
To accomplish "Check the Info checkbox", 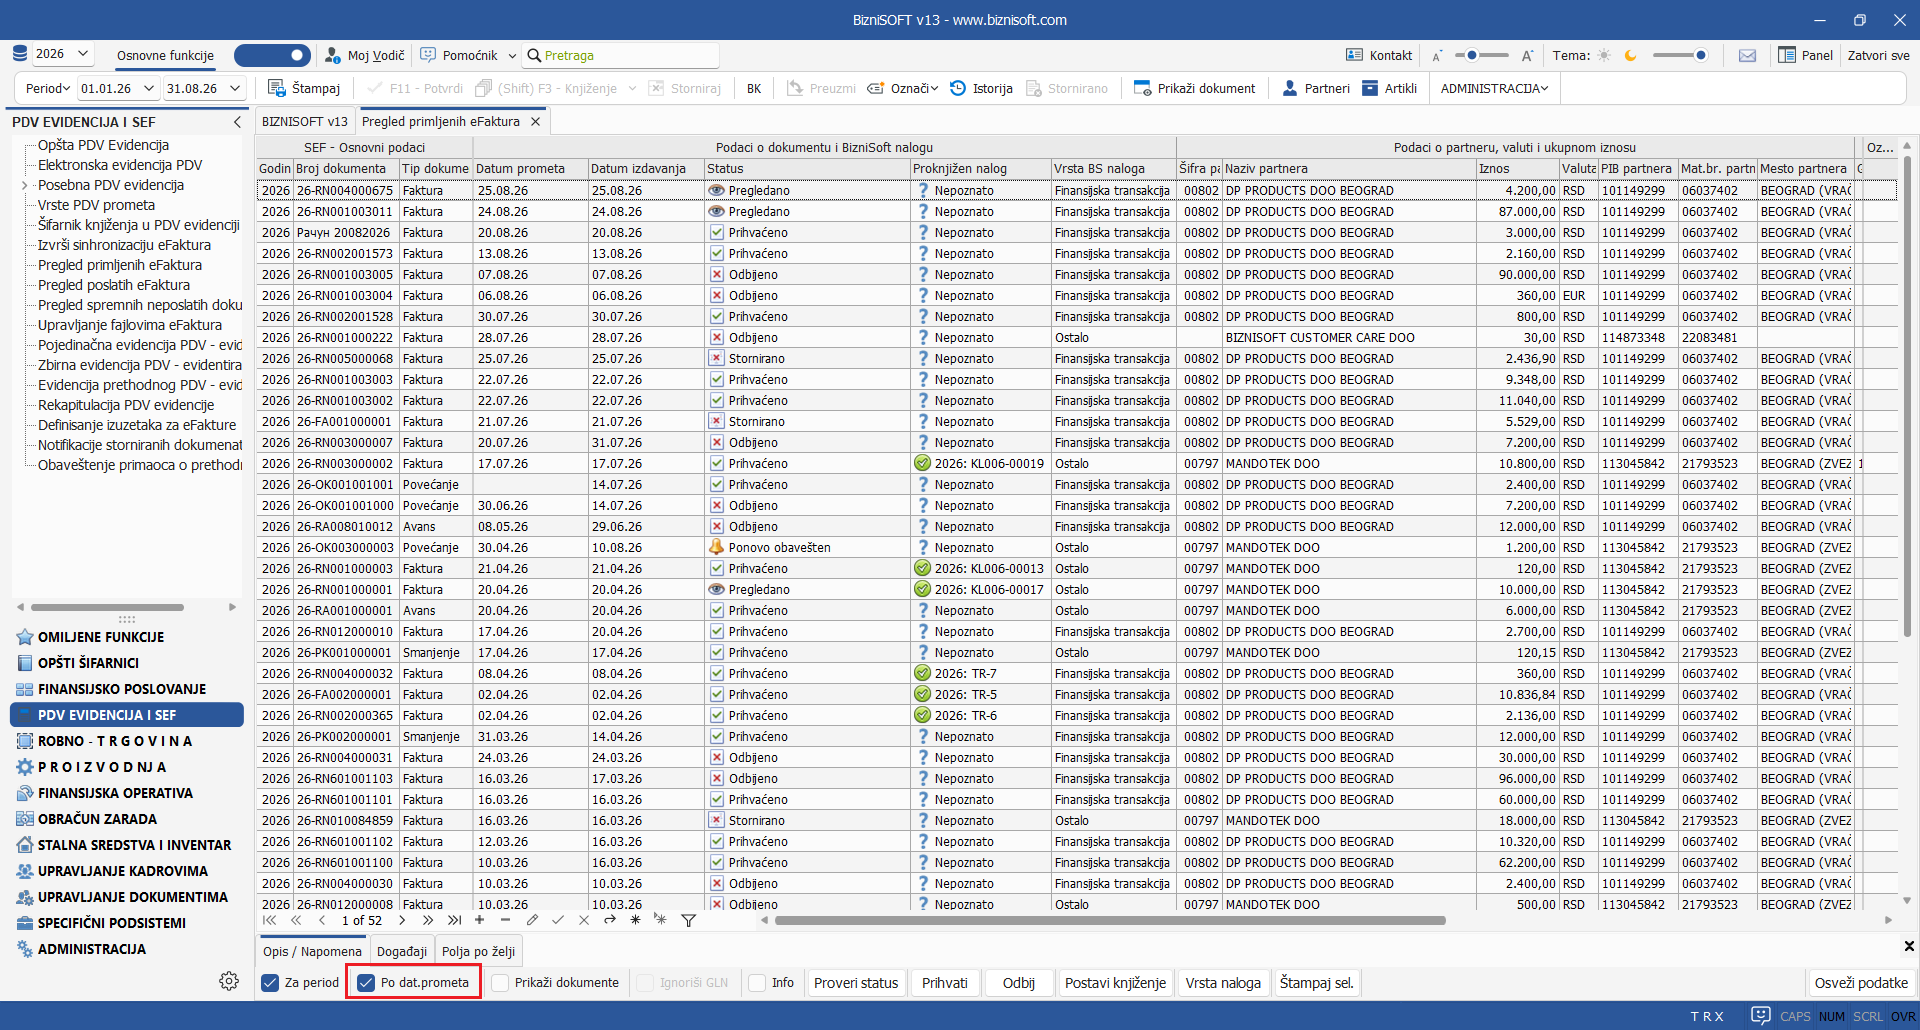I will [757, 983].
